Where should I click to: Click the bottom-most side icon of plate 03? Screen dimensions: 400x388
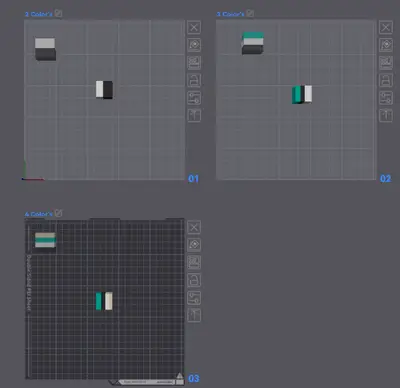194,315
